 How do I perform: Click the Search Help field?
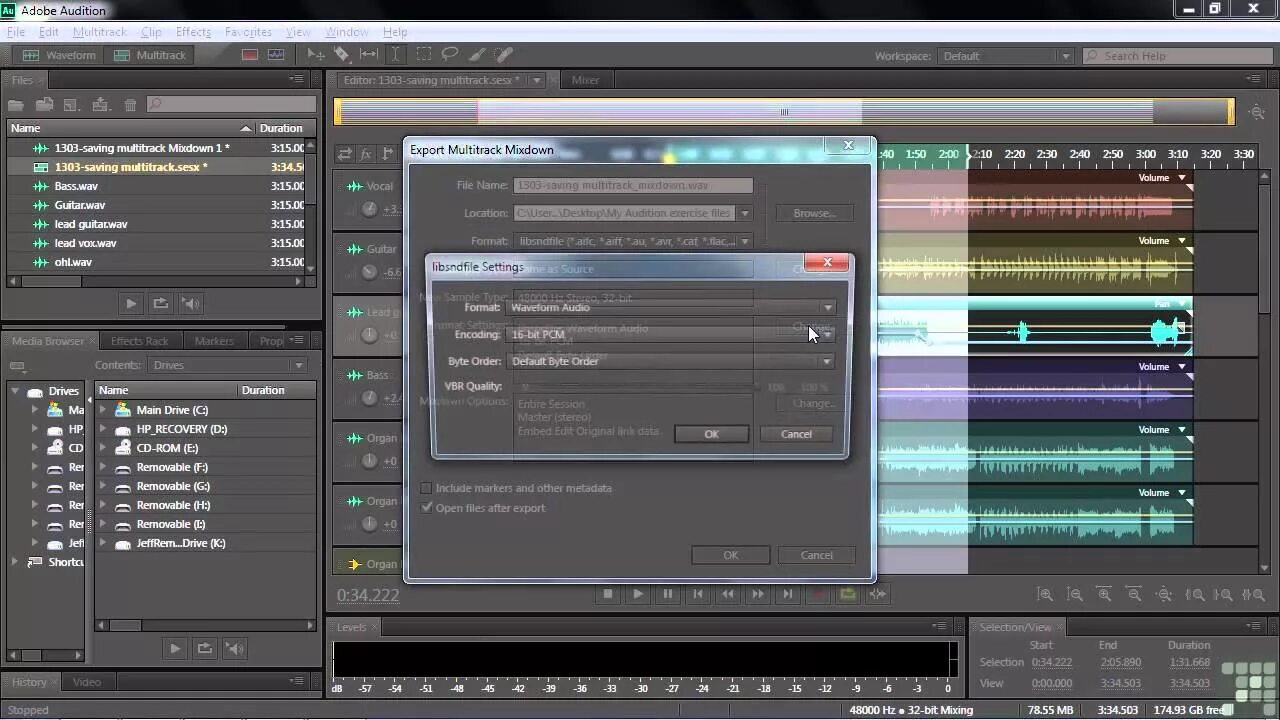pyautogui.click(x=1176, y=56)
